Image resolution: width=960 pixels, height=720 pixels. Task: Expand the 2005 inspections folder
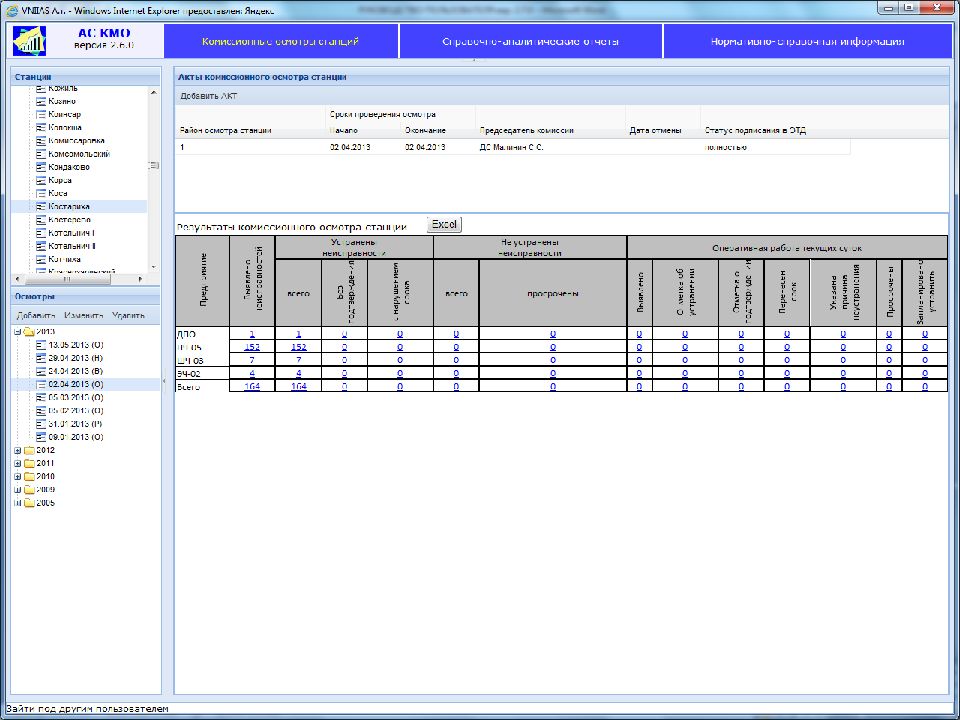[x=18, y=503]
